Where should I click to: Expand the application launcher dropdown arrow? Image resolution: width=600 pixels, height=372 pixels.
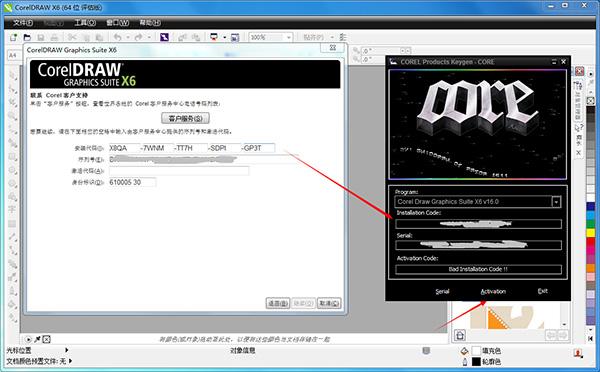[225, 37]
